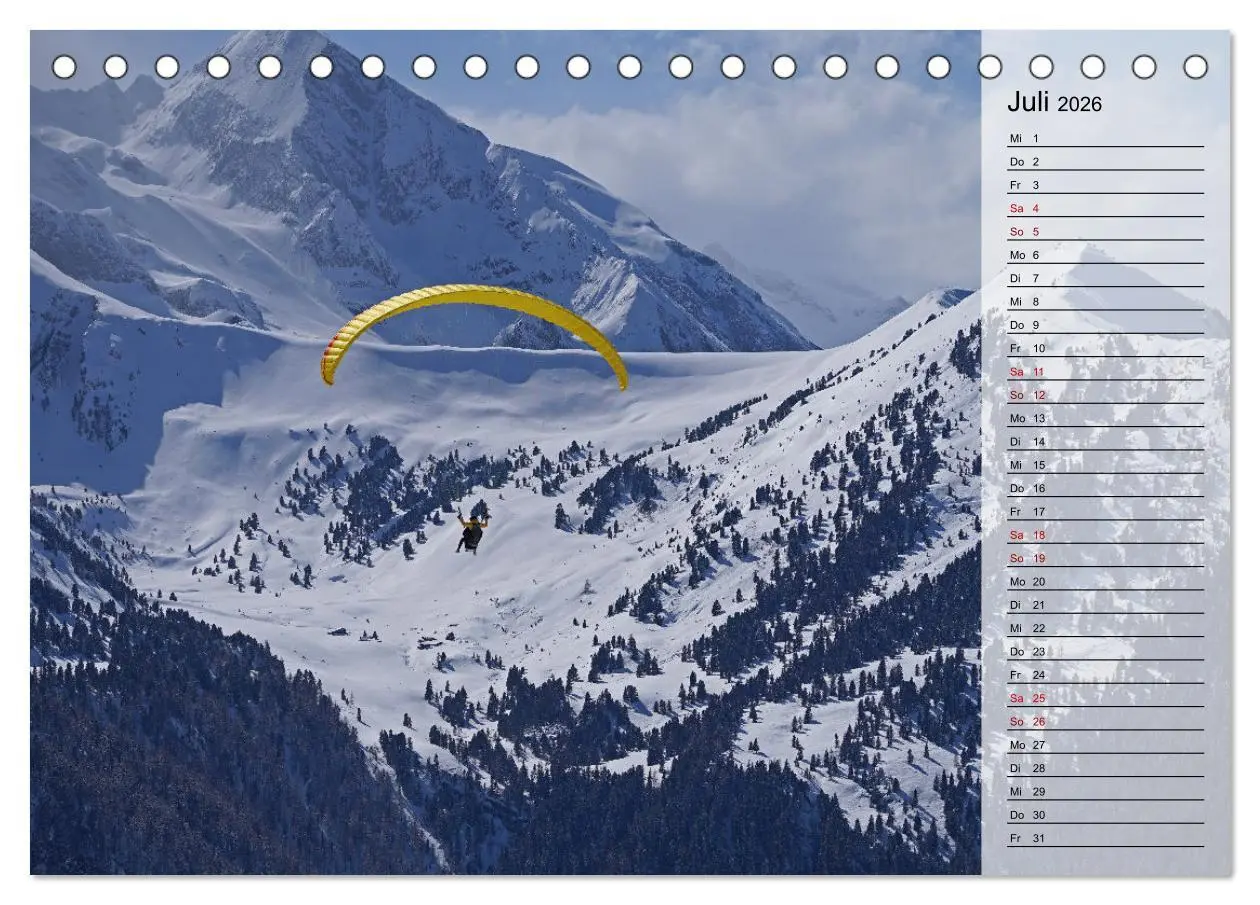Image resolution: width=1260 pixels, height=905 pixels.
Task: Select the red 'Sa 4' row
Action: (x=1105, y=208)
